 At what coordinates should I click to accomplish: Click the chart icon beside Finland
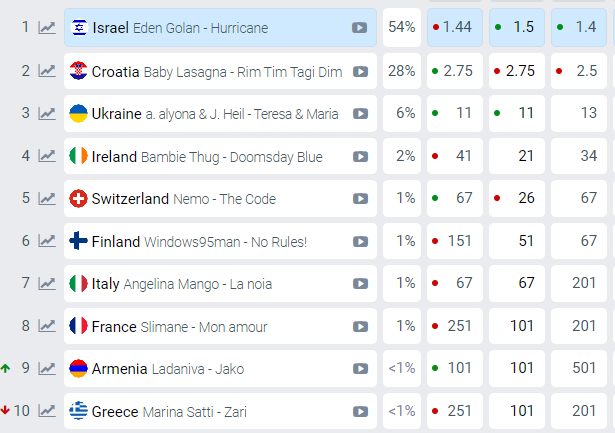click(x=47, y=241)
